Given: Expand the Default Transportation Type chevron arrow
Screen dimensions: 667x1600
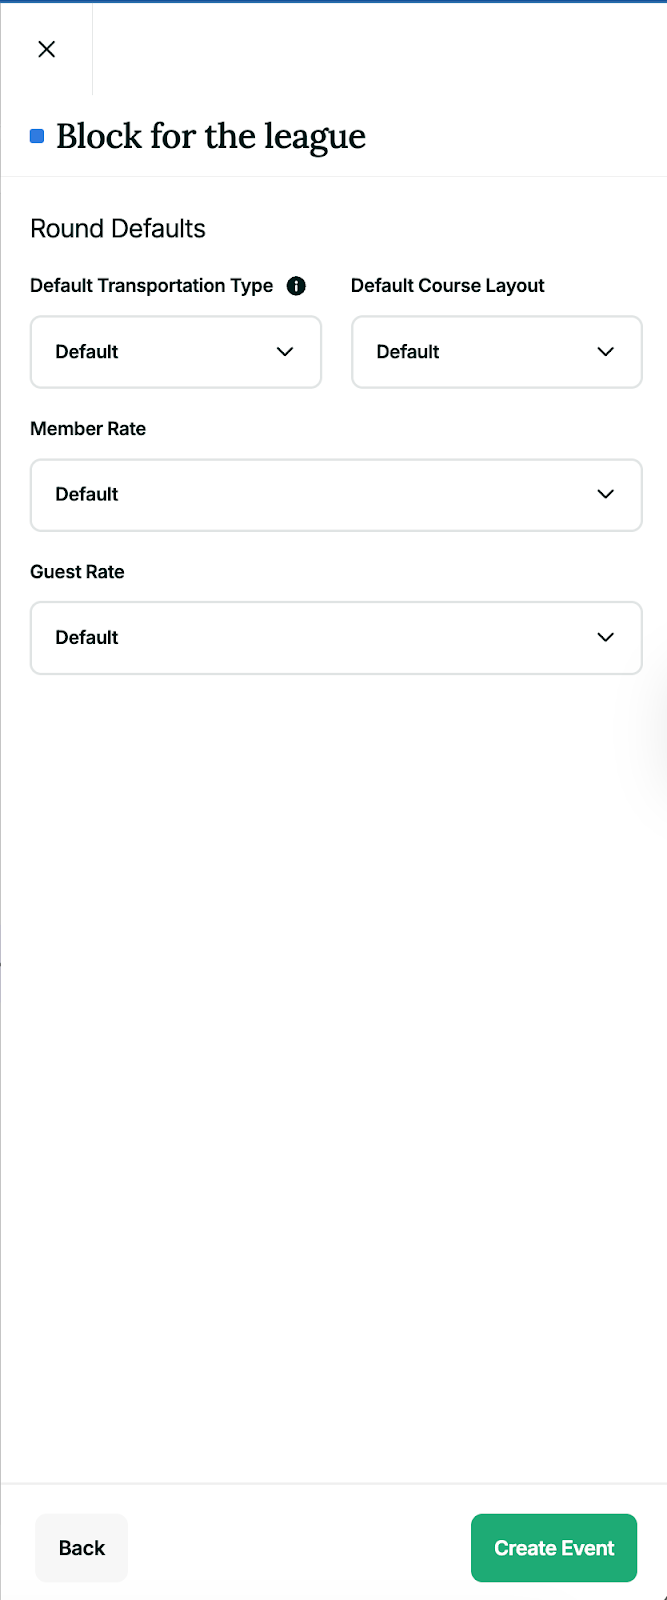Looking at the screenshot, I should pos(285,352).
